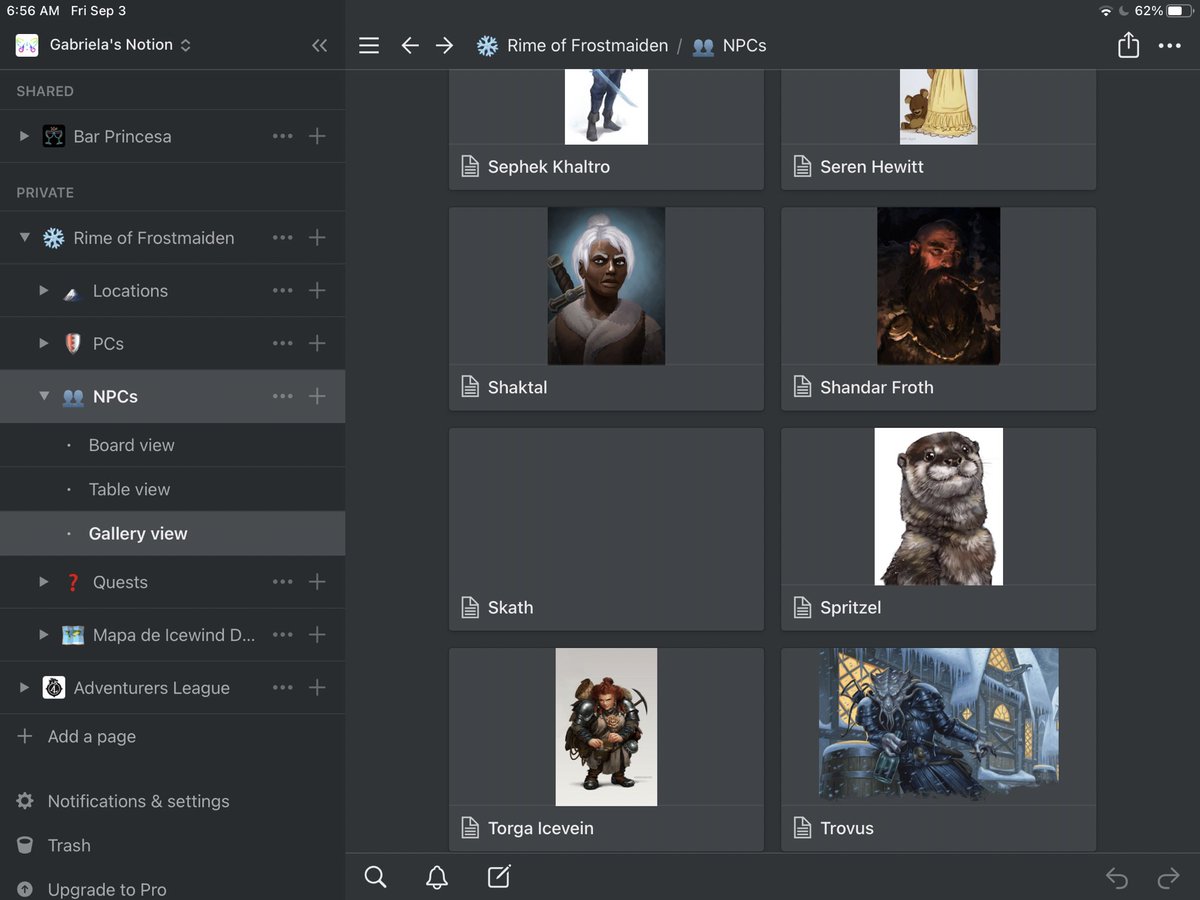Open the Shandar Froth portrait card

point(938,286)
